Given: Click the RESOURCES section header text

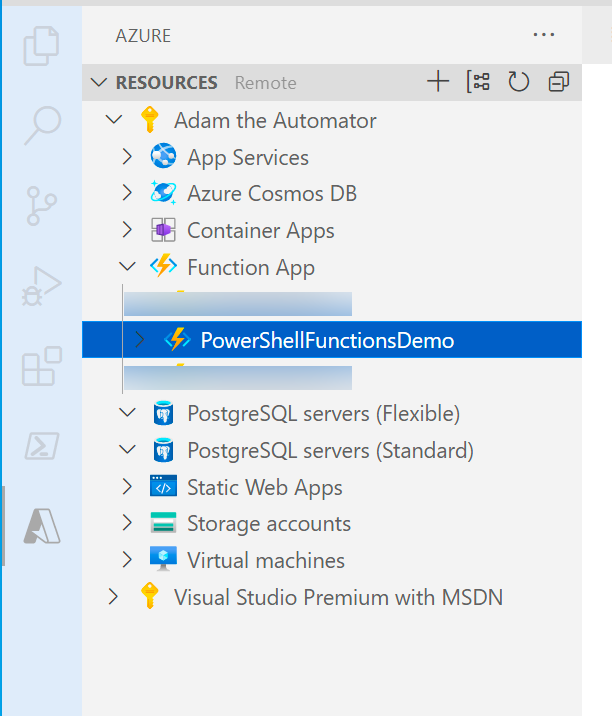Looking at the screenshot, I should point(167,83).
